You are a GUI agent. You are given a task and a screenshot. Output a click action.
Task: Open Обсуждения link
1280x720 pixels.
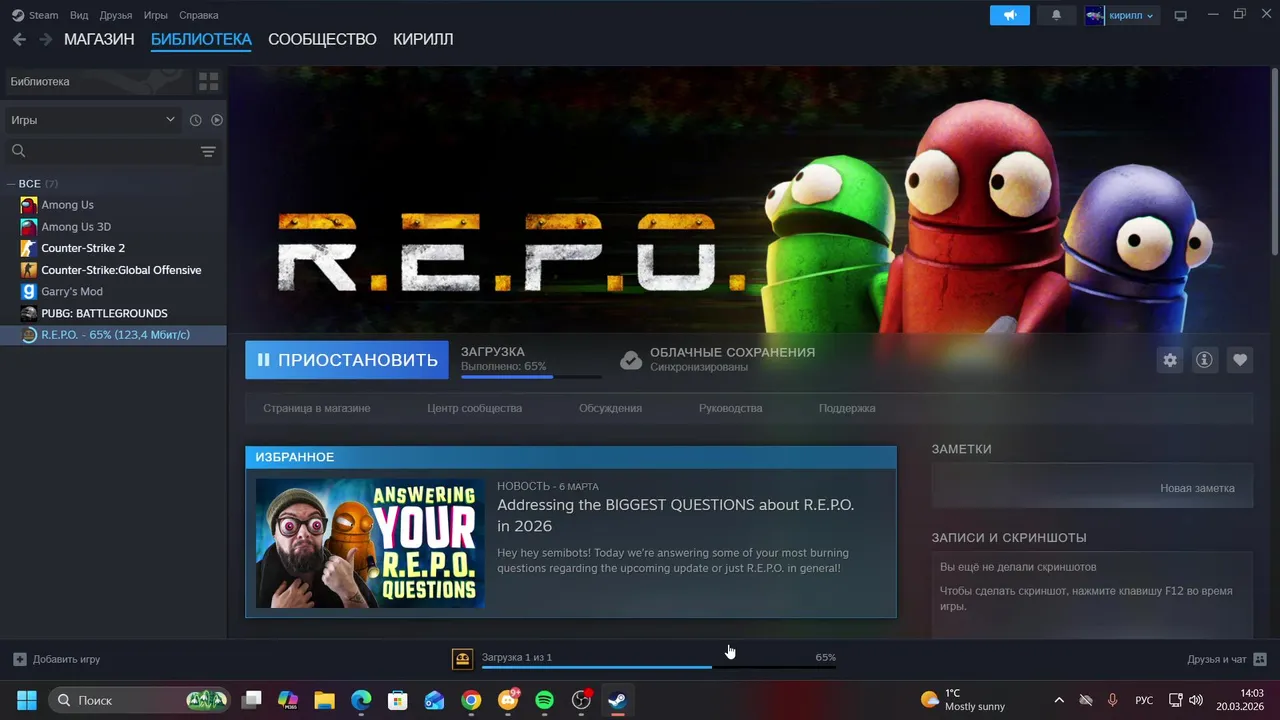tap(610, 408)
